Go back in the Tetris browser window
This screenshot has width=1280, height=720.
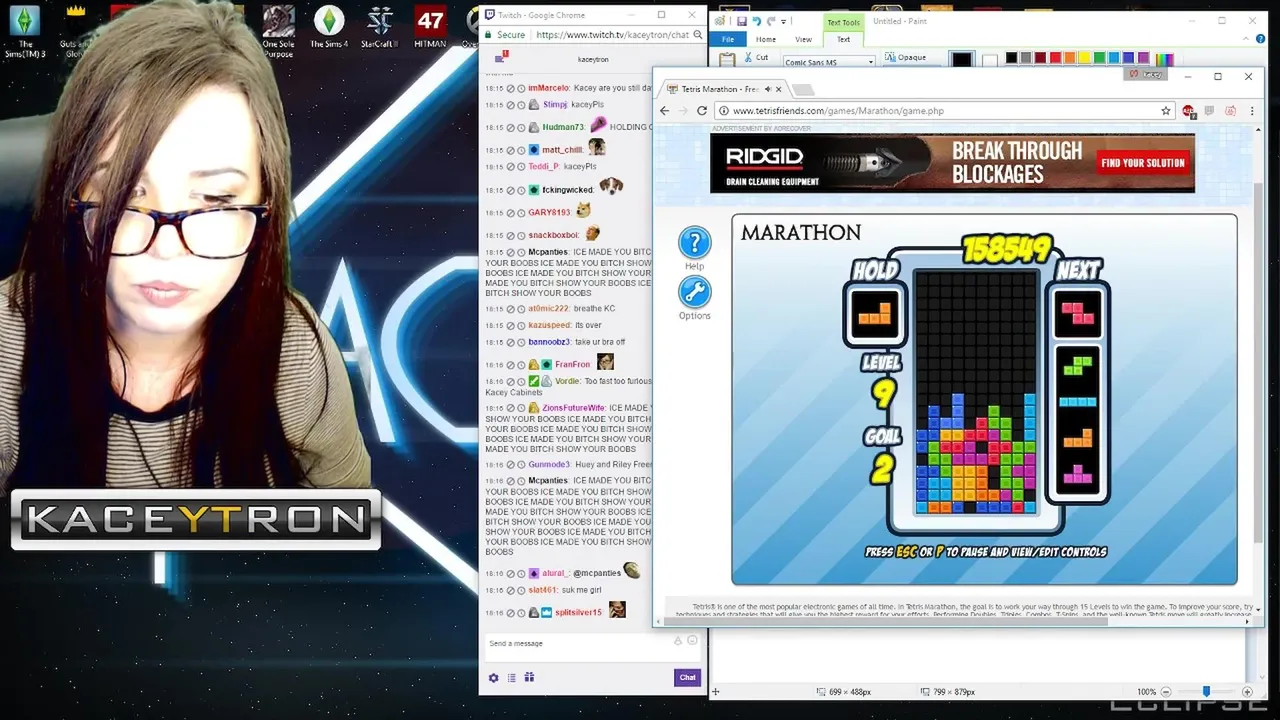point(665,111)
